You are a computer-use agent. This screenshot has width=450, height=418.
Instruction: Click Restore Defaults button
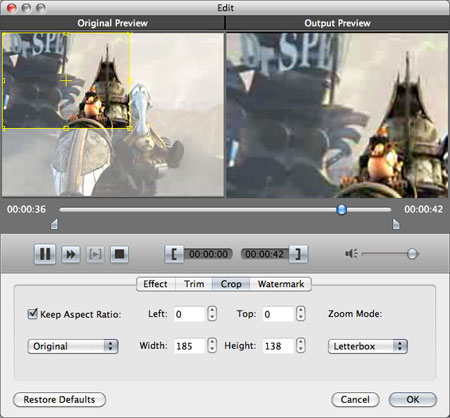pyautogui.click(x=59, y=399)
